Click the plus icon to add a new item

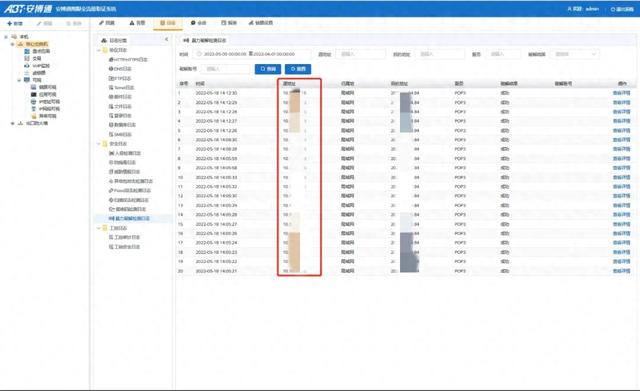[9, 24]
